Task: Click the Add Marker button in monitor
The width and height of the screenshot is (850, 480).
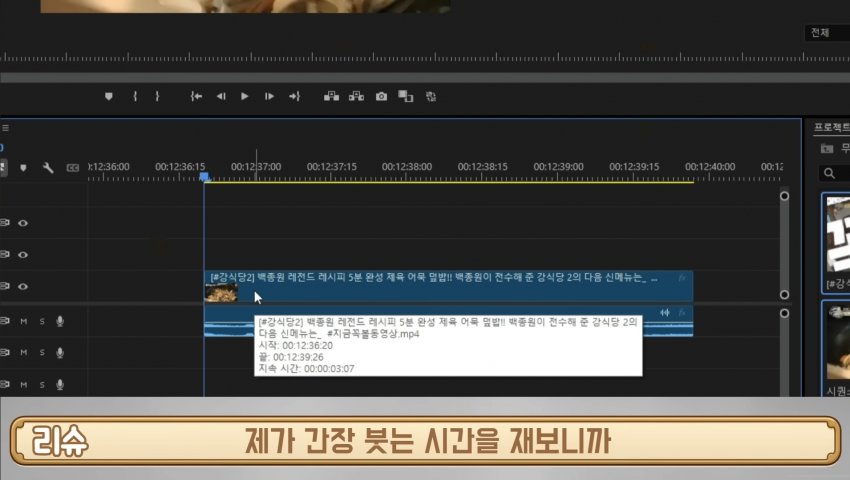Action: click(109, 96)
